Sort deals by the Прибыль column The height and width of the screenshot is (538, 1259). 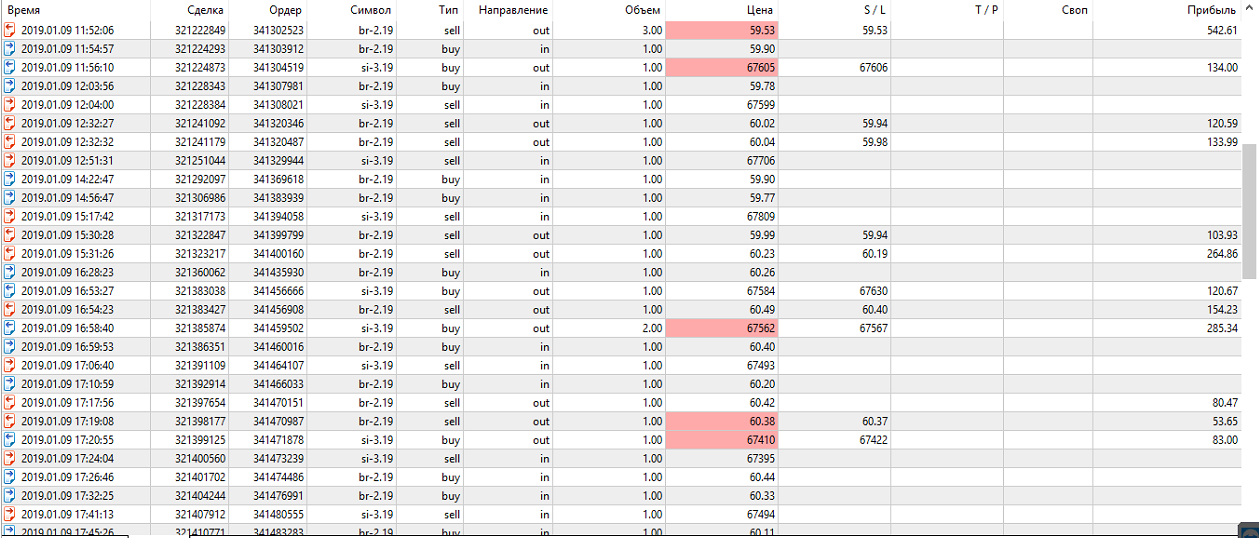point(1214,10)
